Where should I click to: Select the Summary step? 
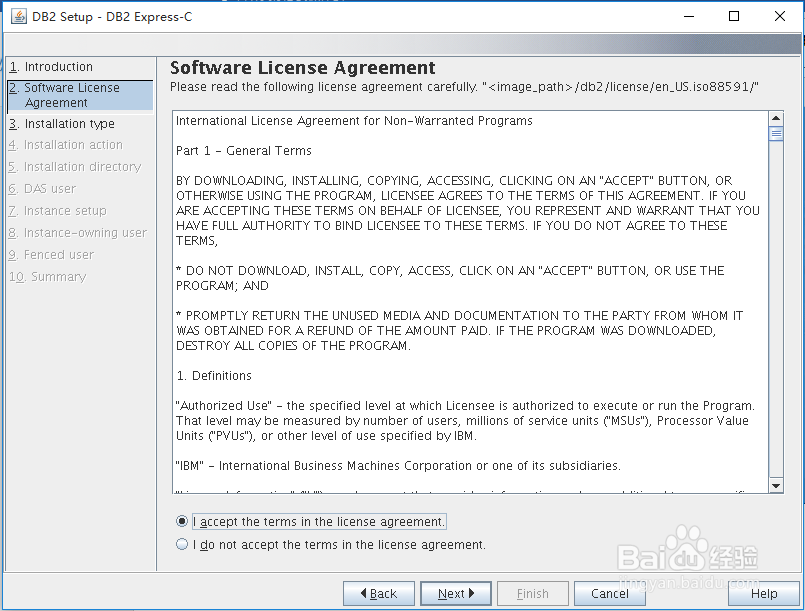48,277
